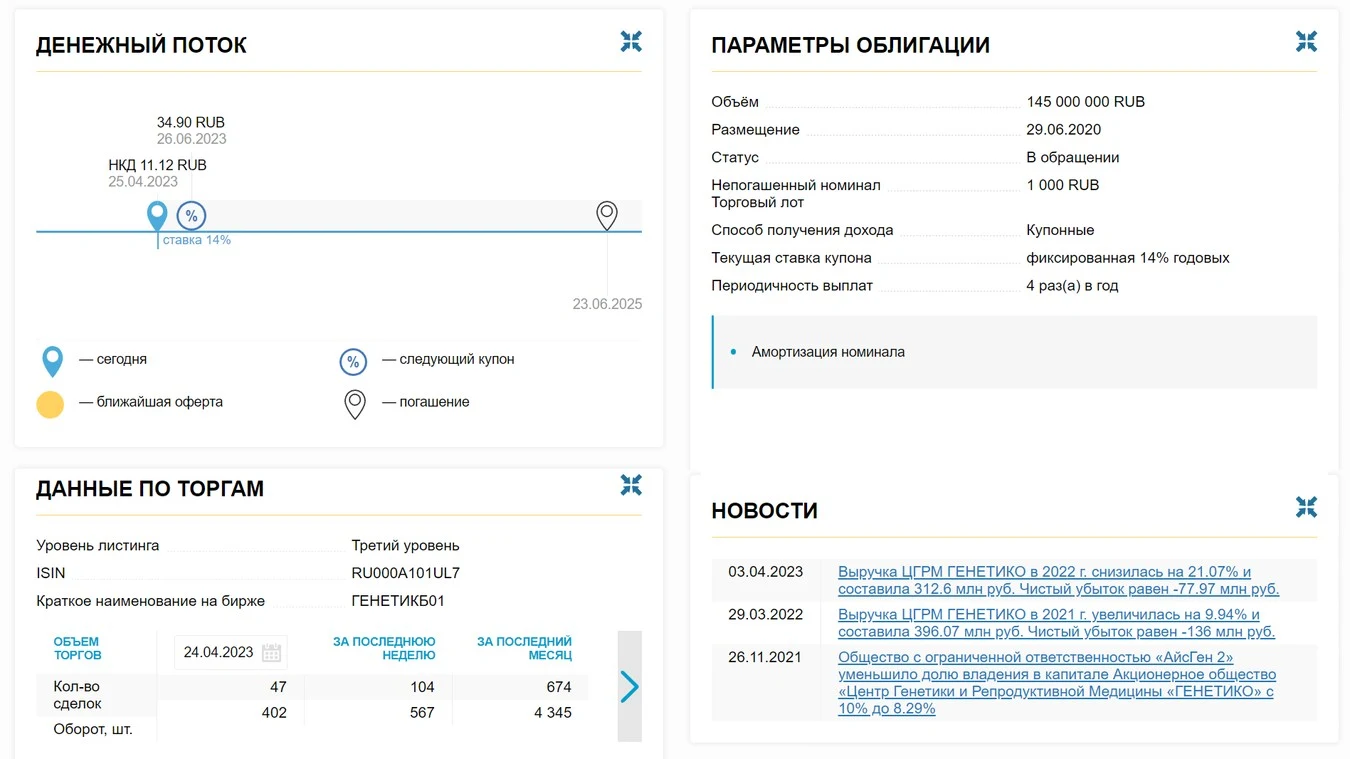Click the legend pin icon for погашение

[354, 404]
